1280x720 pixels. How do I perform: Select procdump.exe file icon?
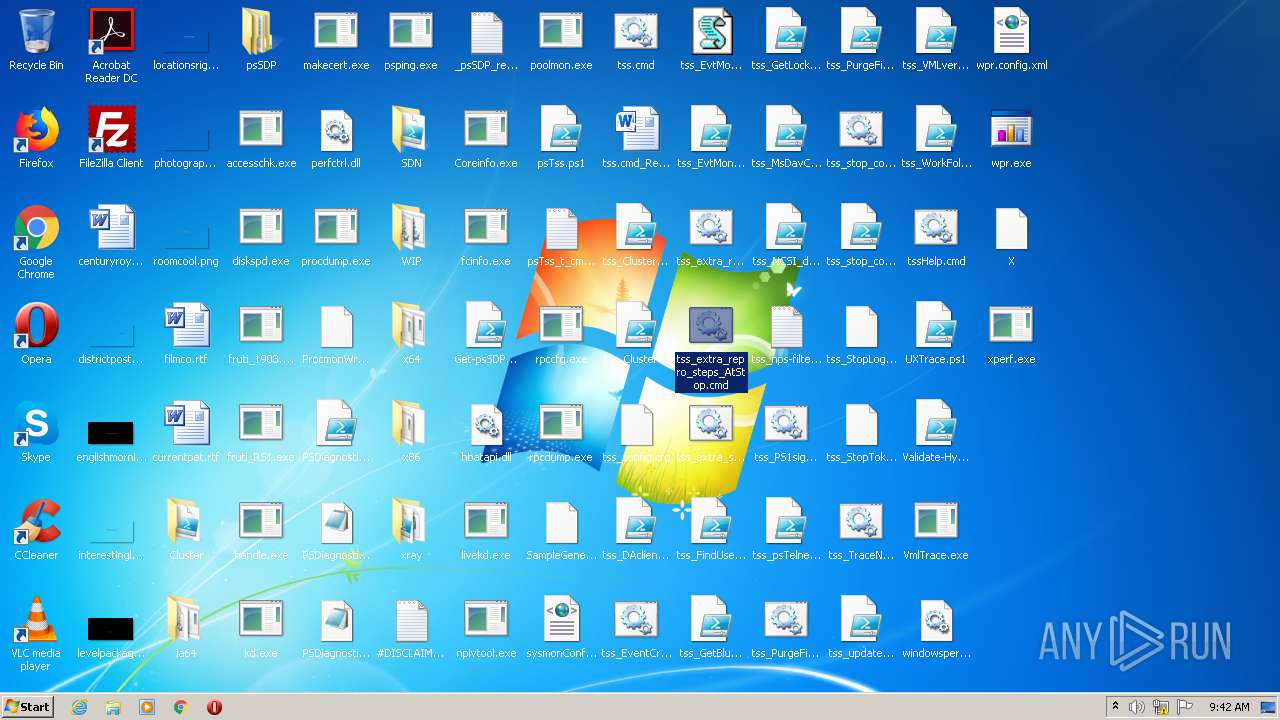pyautogui.click(x=336, y=229)
